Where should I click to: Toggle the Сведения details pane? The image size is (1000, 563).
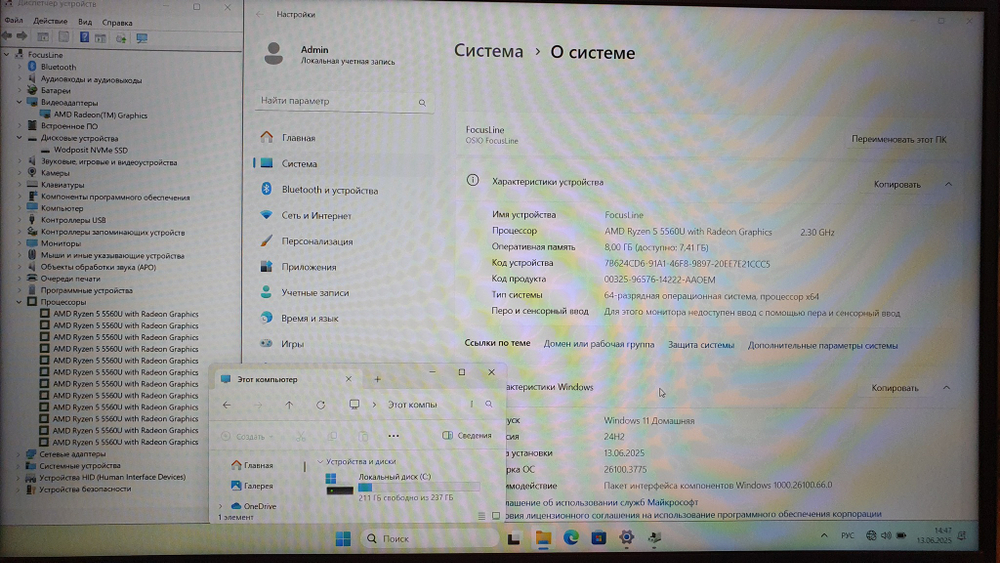(x=467, y=435)
